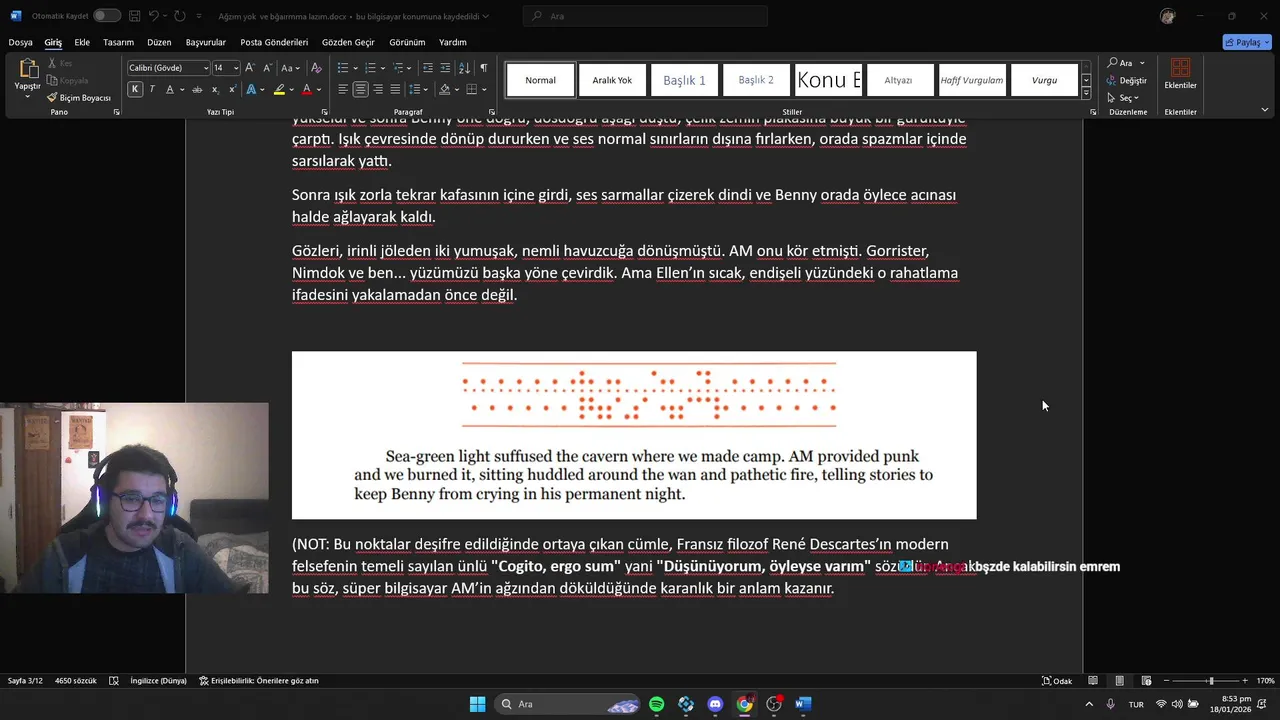Open Chrome from the taskbar
The image size is (1280, 720).
[x=744, y=704]
